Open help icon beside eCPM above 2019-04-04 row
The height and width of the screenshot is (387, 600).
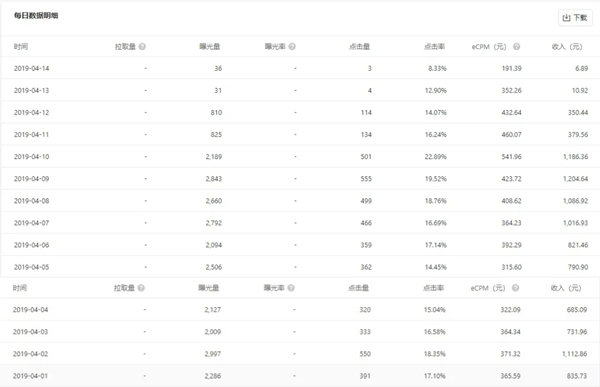(515, 288)
